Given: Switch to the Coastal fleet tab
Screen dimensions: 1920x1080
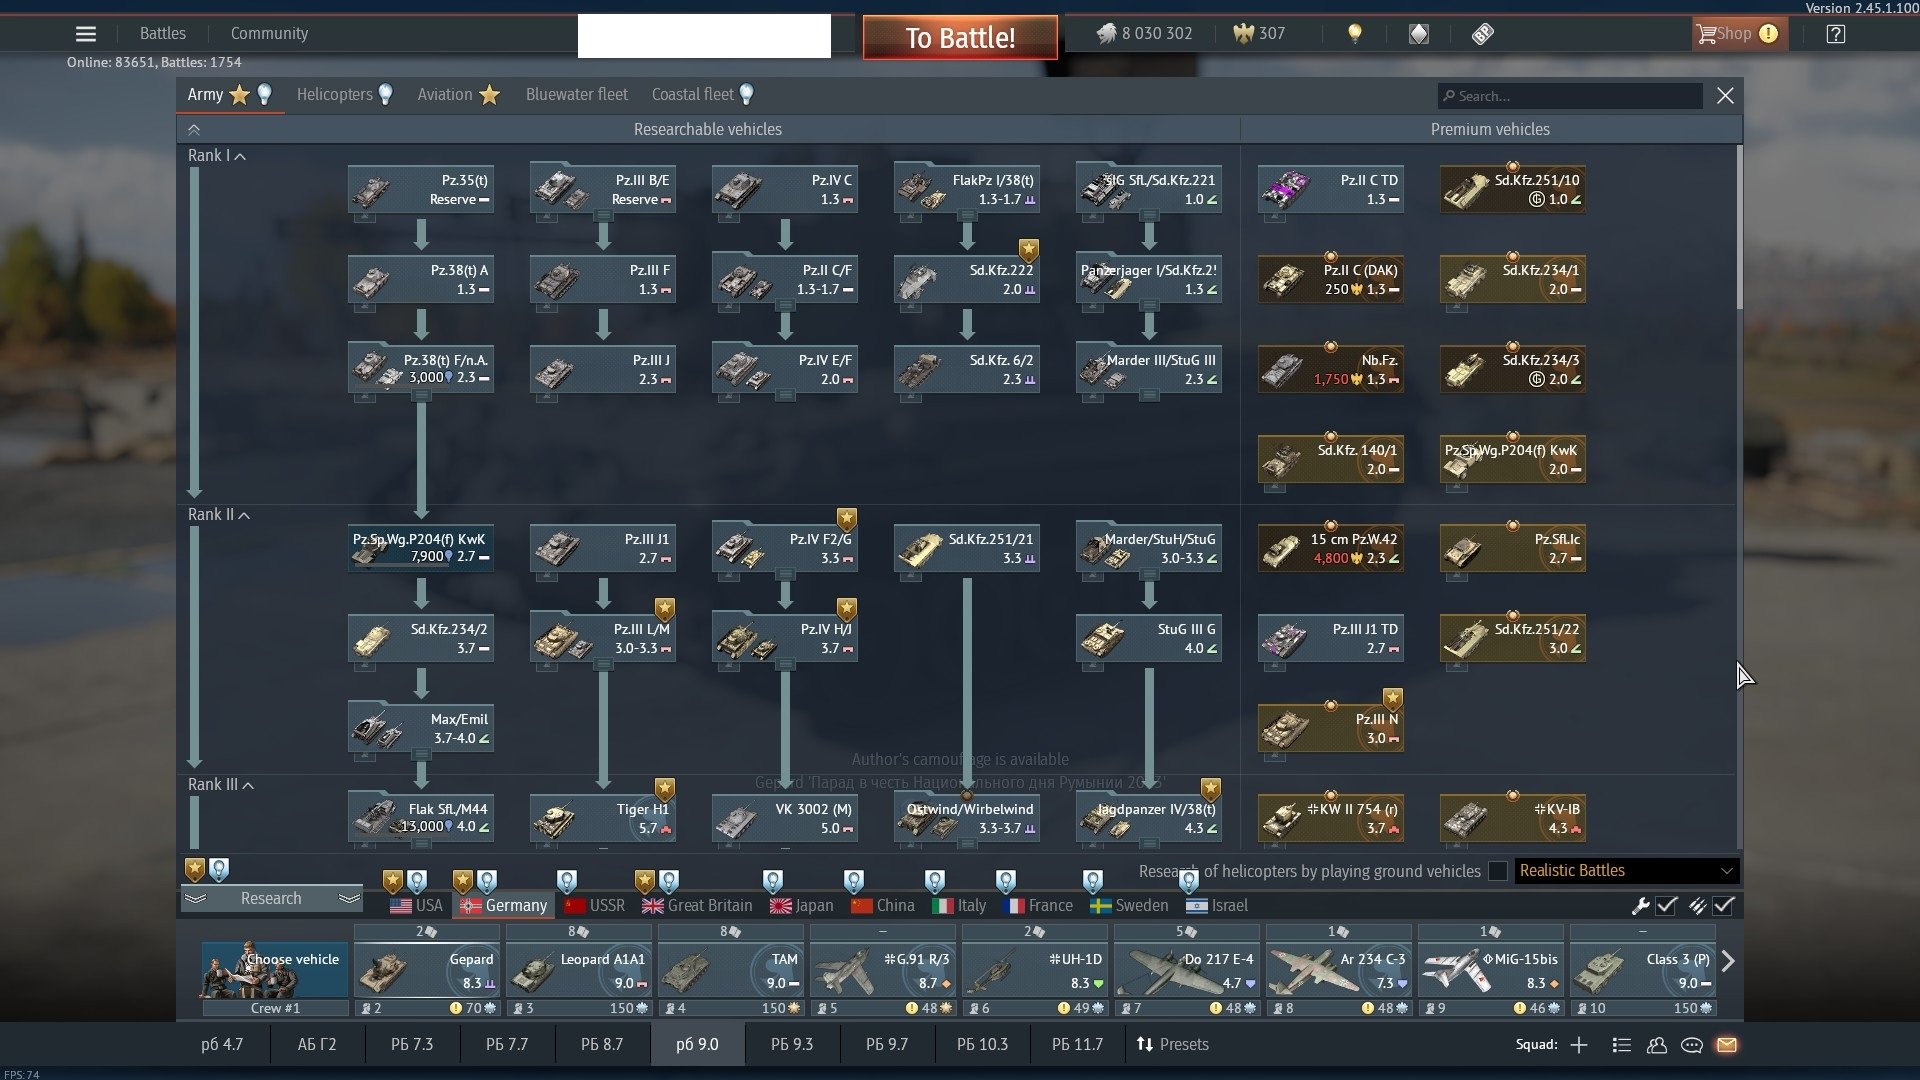Looking at the screenshot, I should (703, 95).
